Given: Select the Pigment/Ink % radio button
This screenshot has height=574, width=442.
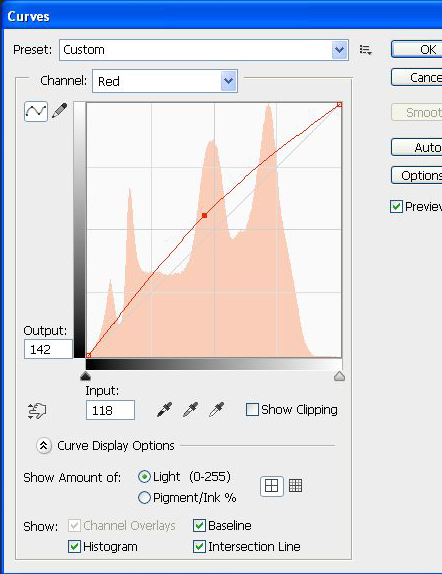Looking at the screenshot, I should pos(144,497).
